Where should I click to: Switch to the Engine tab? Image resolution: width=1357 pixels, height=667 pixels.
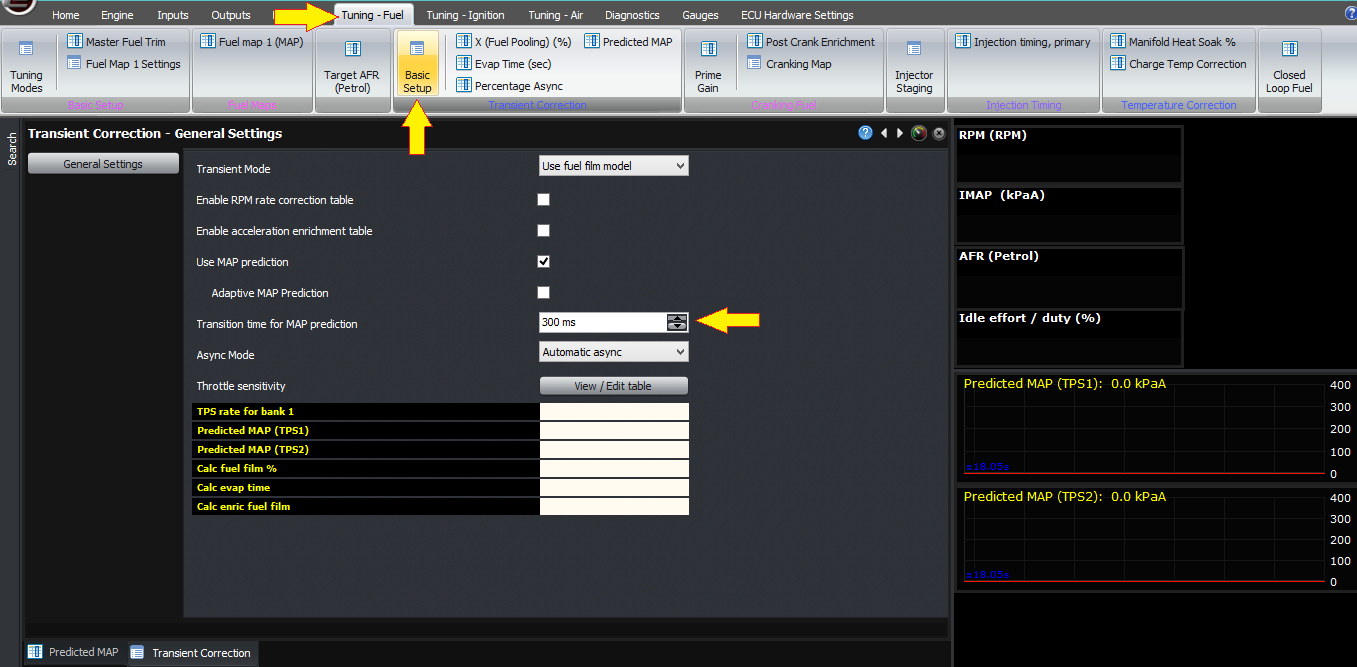click(x=117, y=15)
